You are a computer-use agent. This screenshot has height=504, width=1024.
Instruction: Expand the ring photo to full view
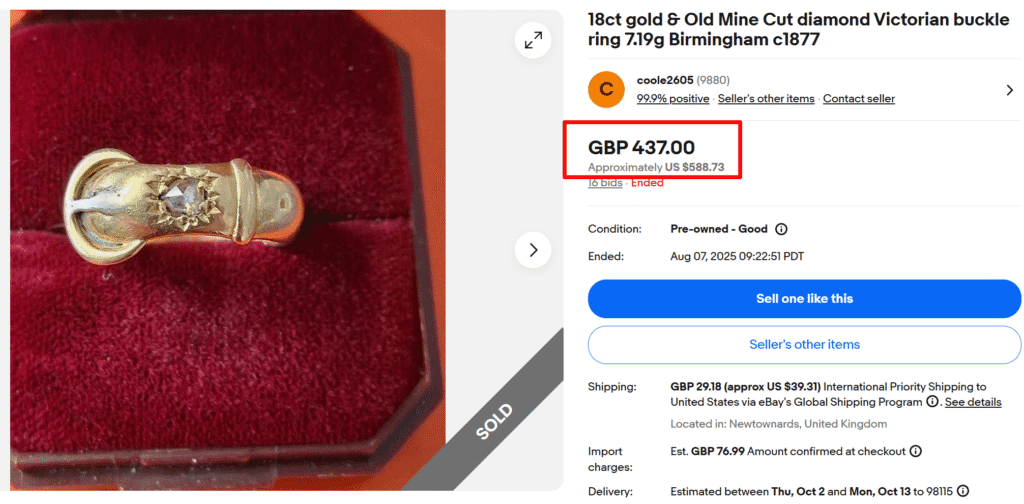tap(533, 40)
